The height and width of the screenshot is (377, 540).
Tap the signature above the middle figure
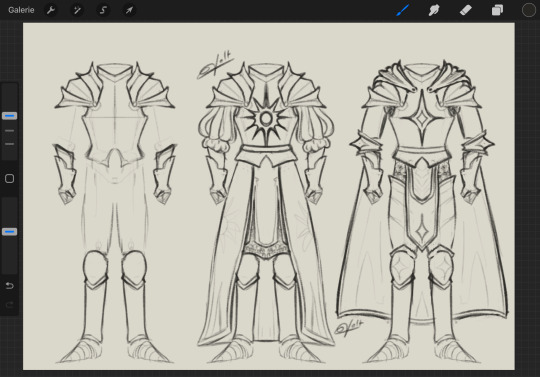pos(215,65)
